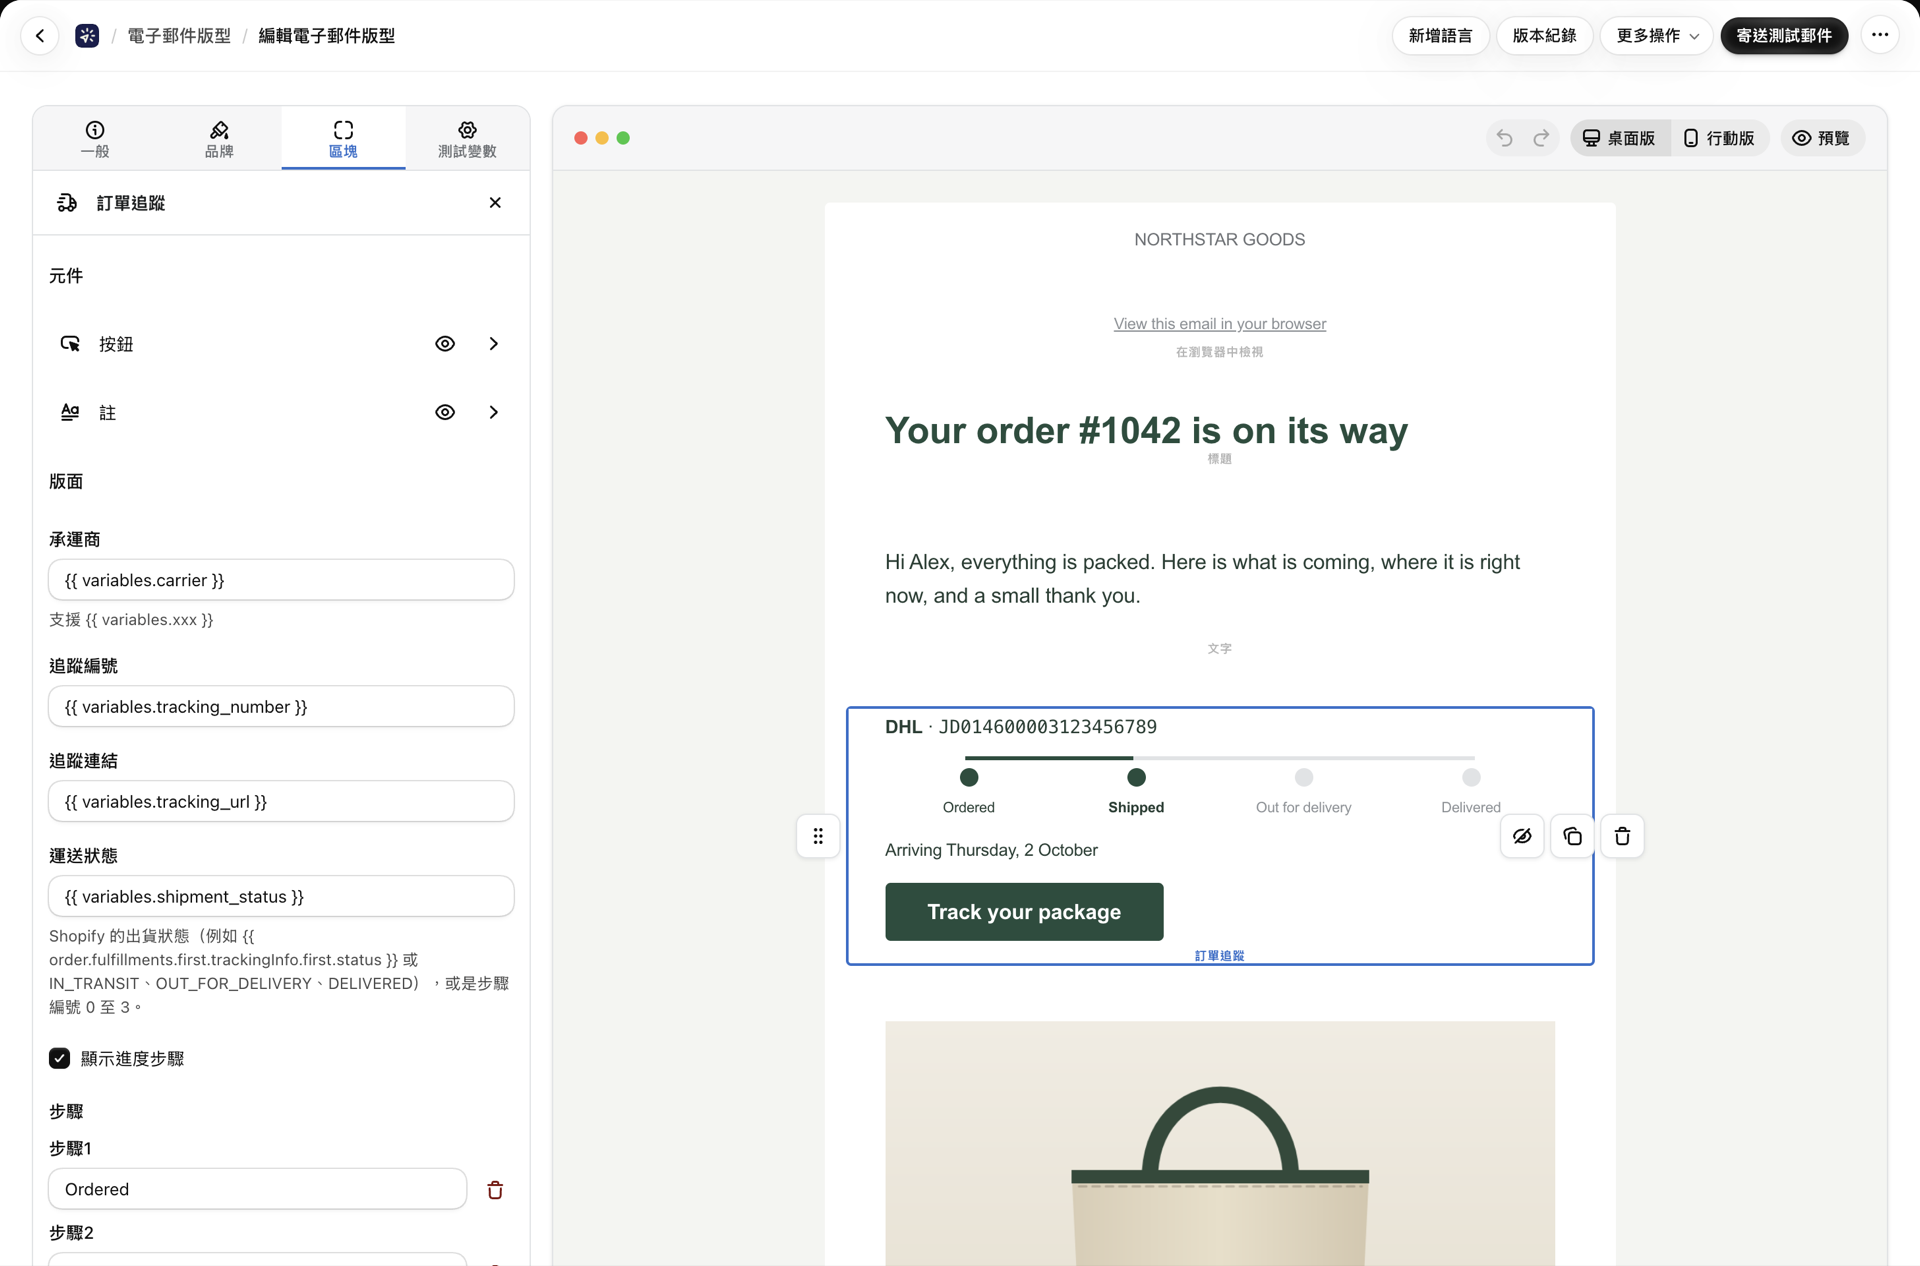Image resolution: width=1920 pixels, height=1266 pixels.
Task: Toggle visibility of 按鈕 component
Action: tap(445, 344)
